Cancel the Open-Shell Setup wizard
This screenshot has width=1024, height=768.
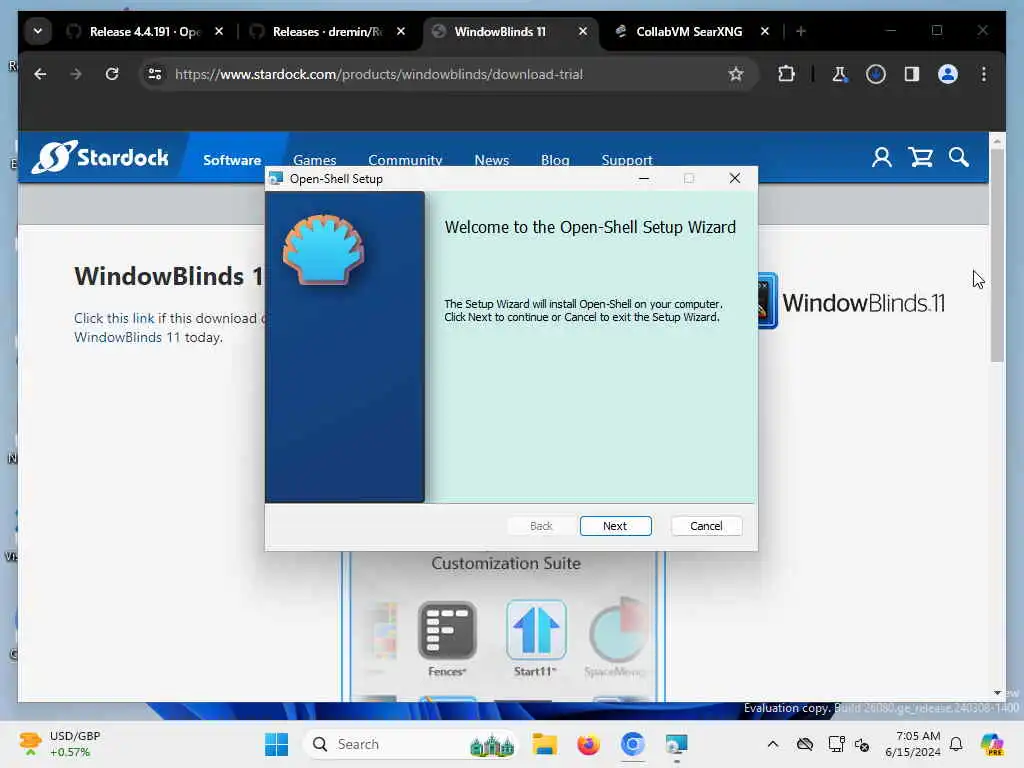[706, 526]
